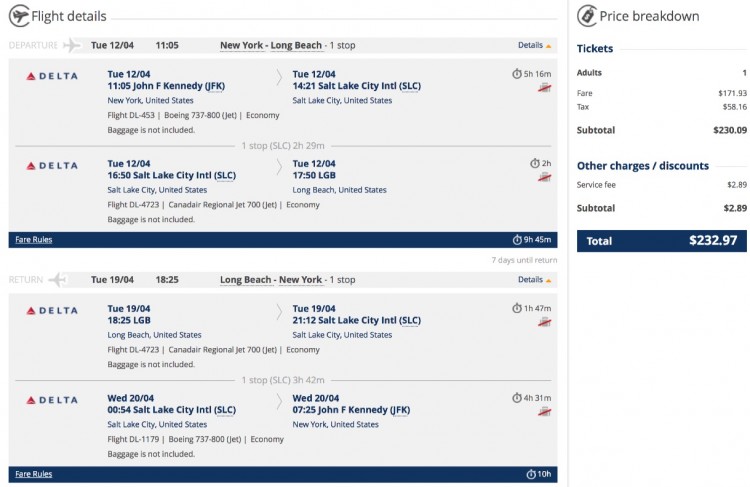Click the Long Beach - New York route
The height and width of the screenshot is (487, 750).
271,280
